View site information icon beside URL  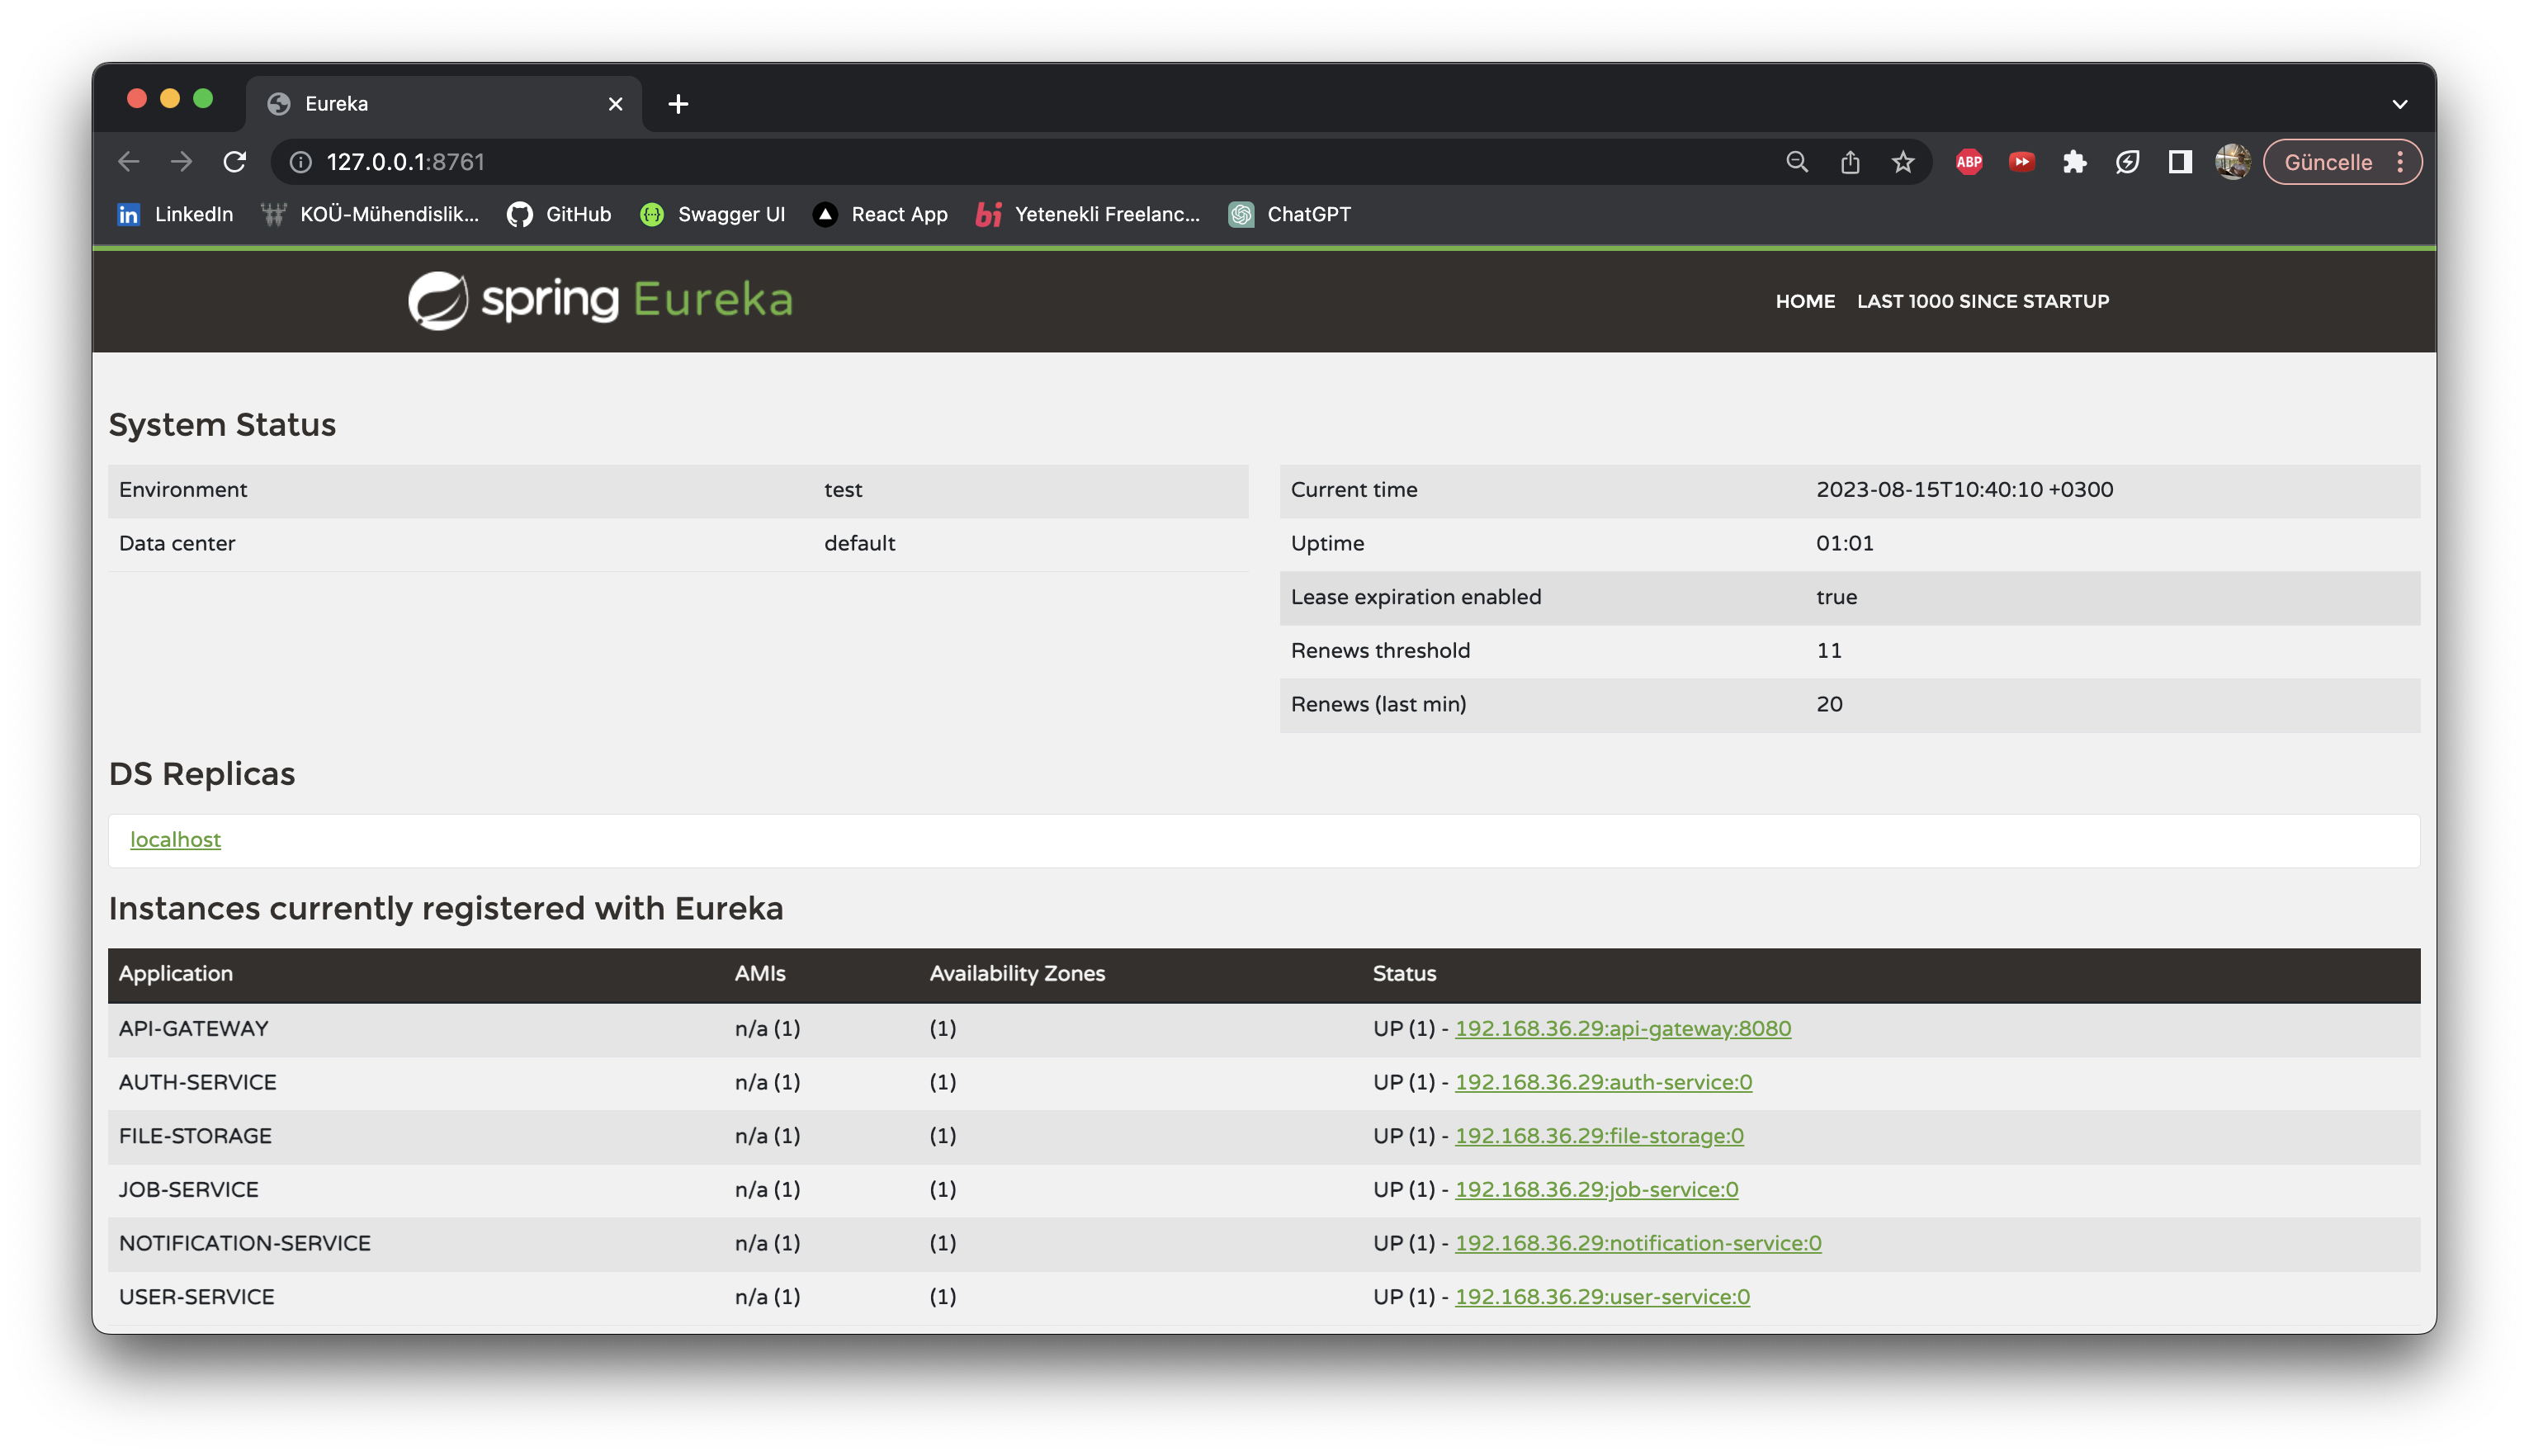tap(300, 162)
